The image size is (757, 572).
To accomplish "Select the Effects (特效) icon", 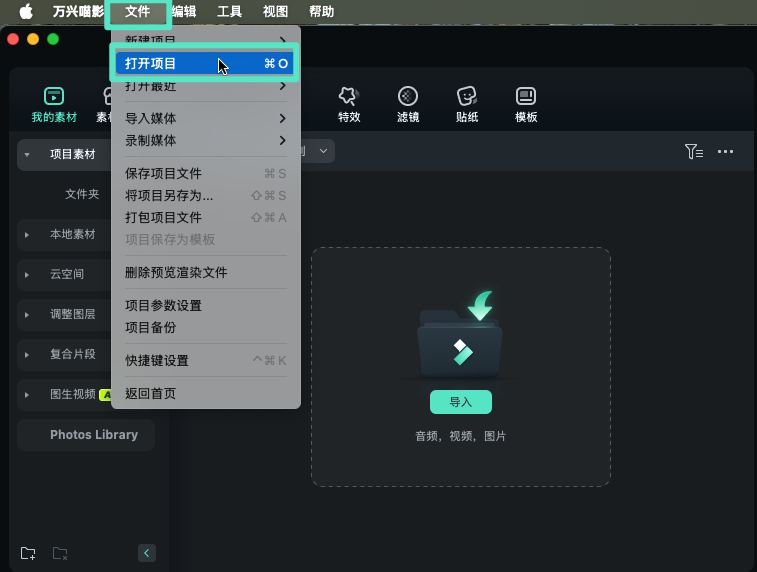I will point(348,97).
